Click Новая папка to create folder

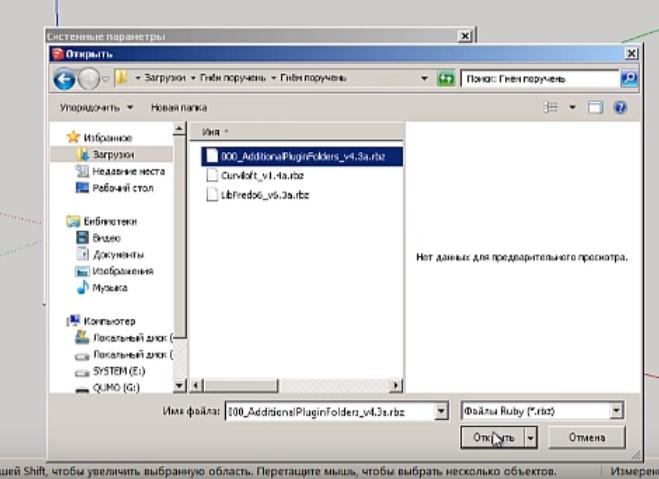pyautogui.click(x=179, y=107)
